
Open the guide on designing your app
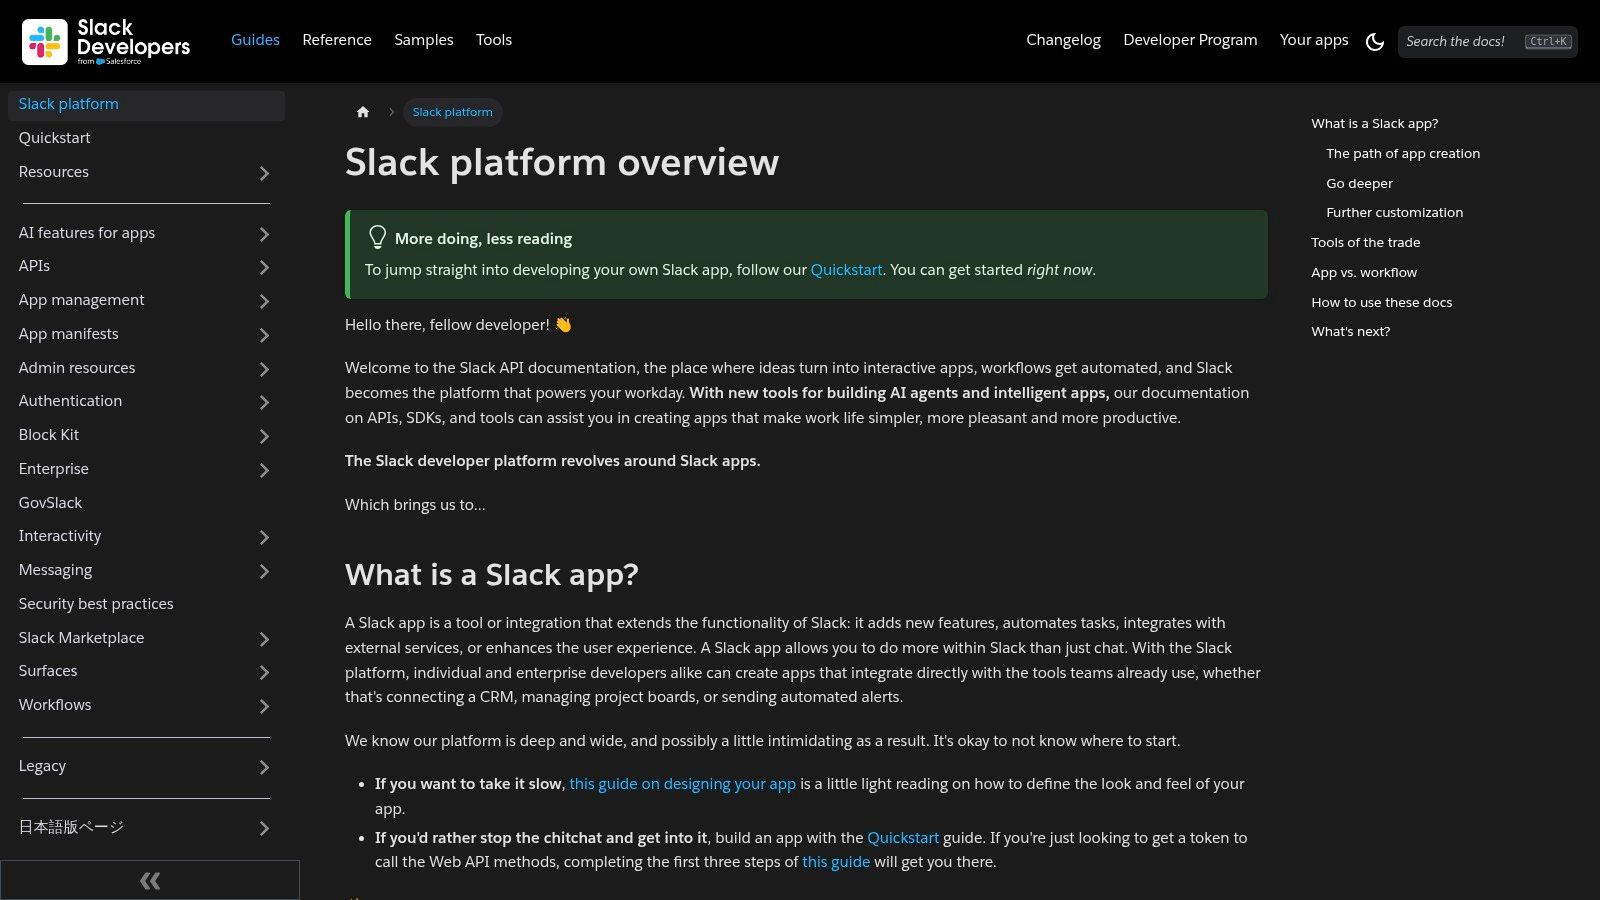[x=682, y=784]
